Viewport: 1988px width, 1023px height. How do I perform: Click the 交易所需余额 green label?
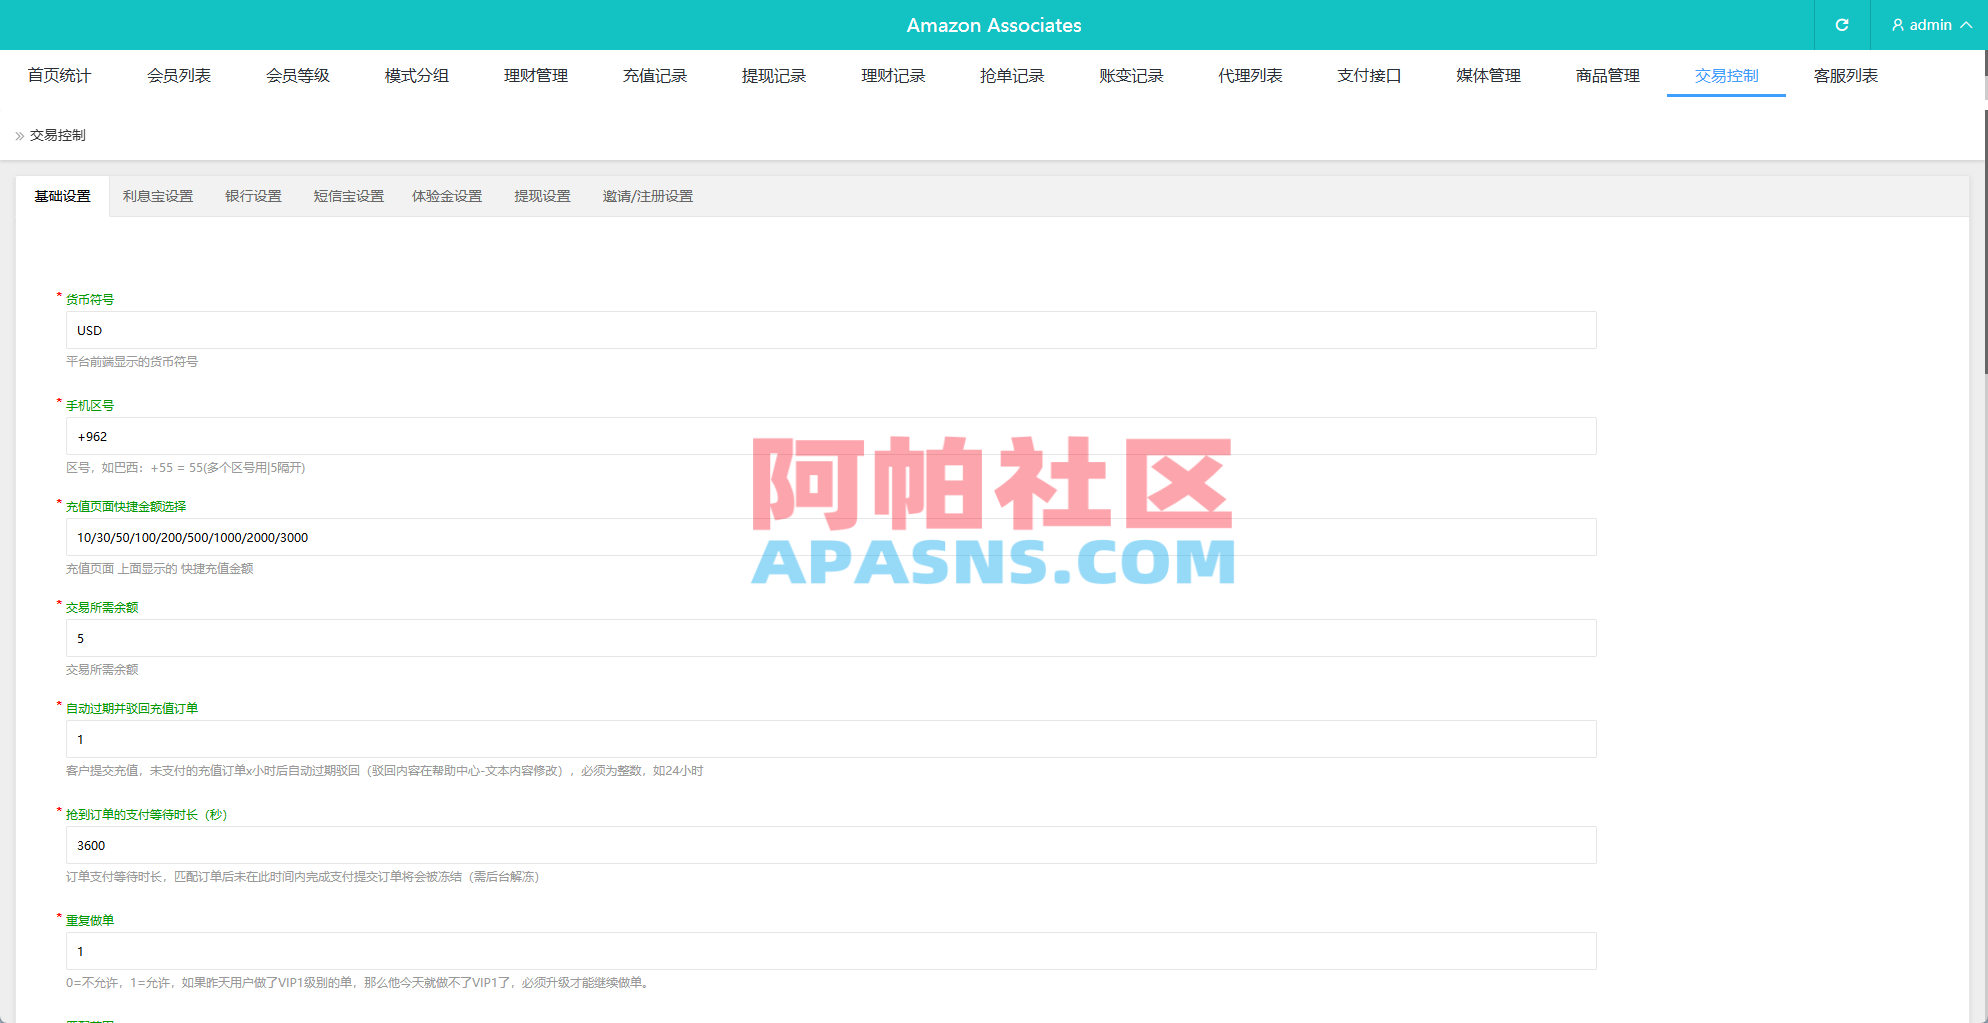coord(102,607)
